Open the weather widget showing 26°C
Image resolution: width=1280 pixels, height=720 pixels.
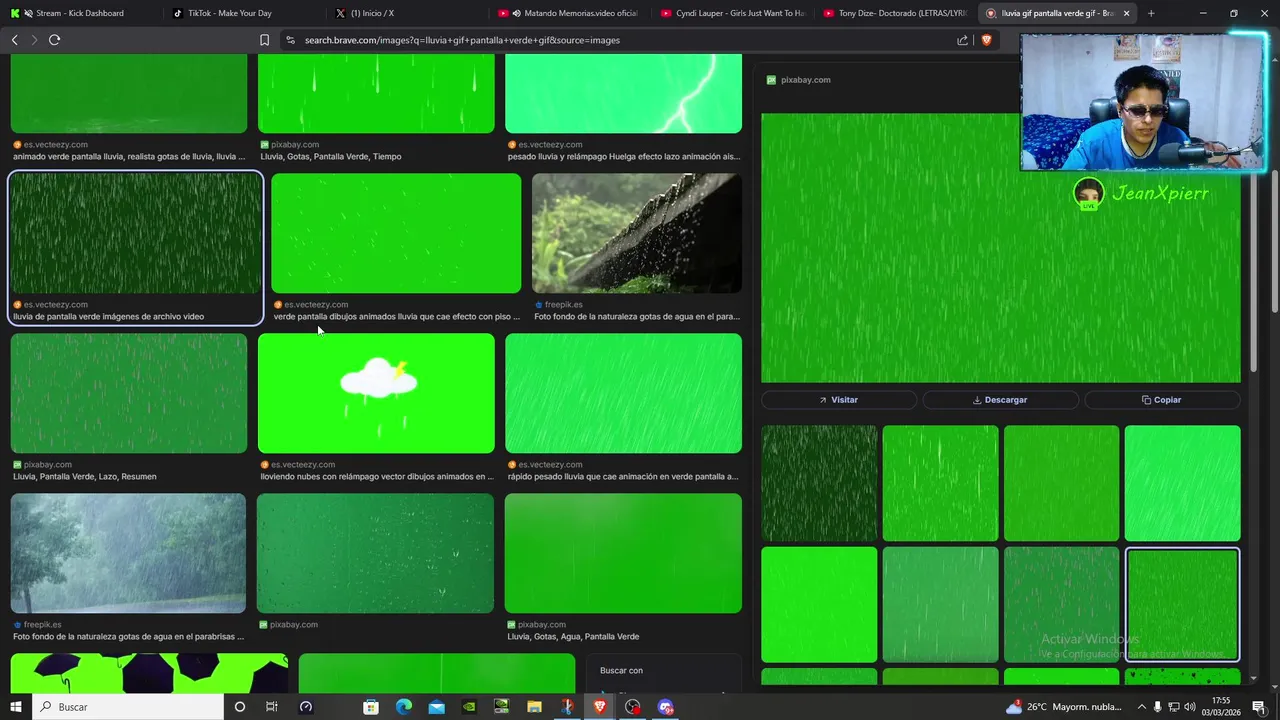1065,707
